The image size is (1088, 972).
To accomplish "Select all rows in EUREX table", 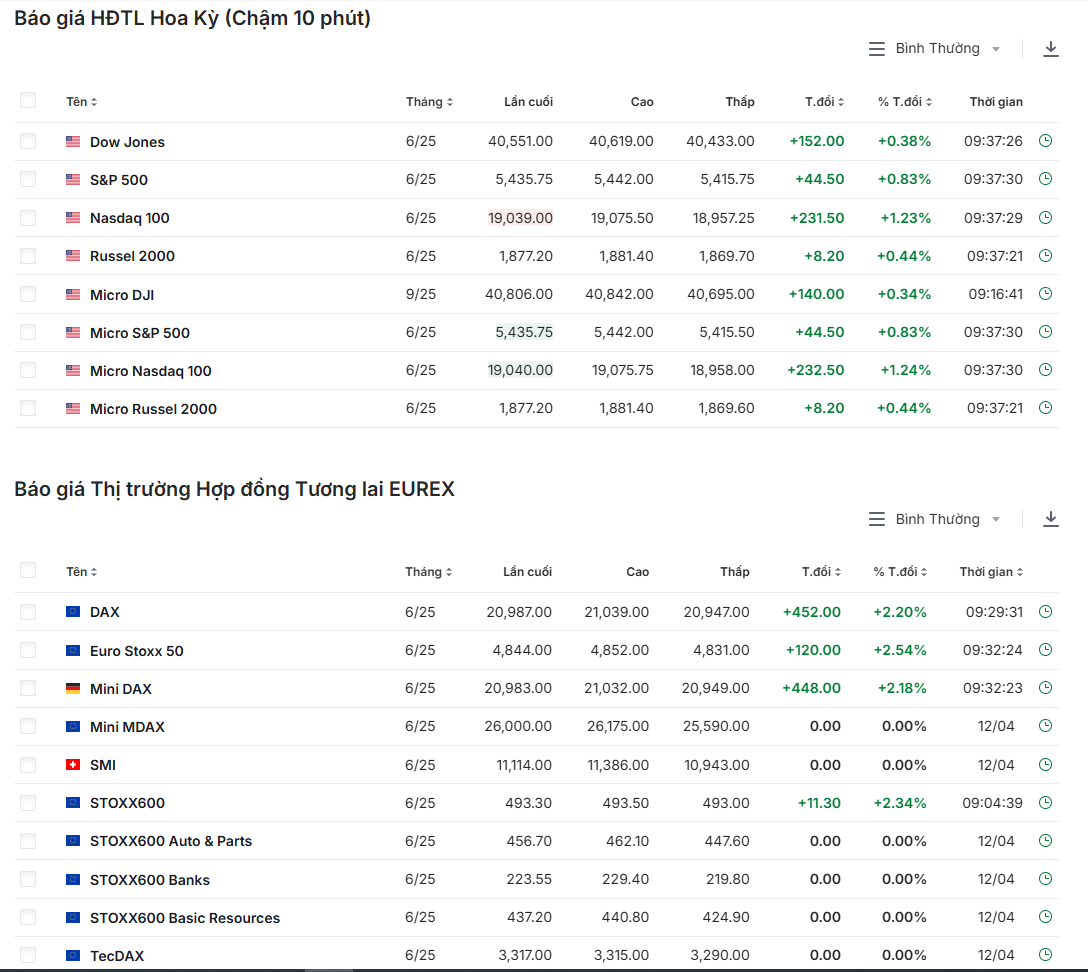I will [x=28, y=571].
